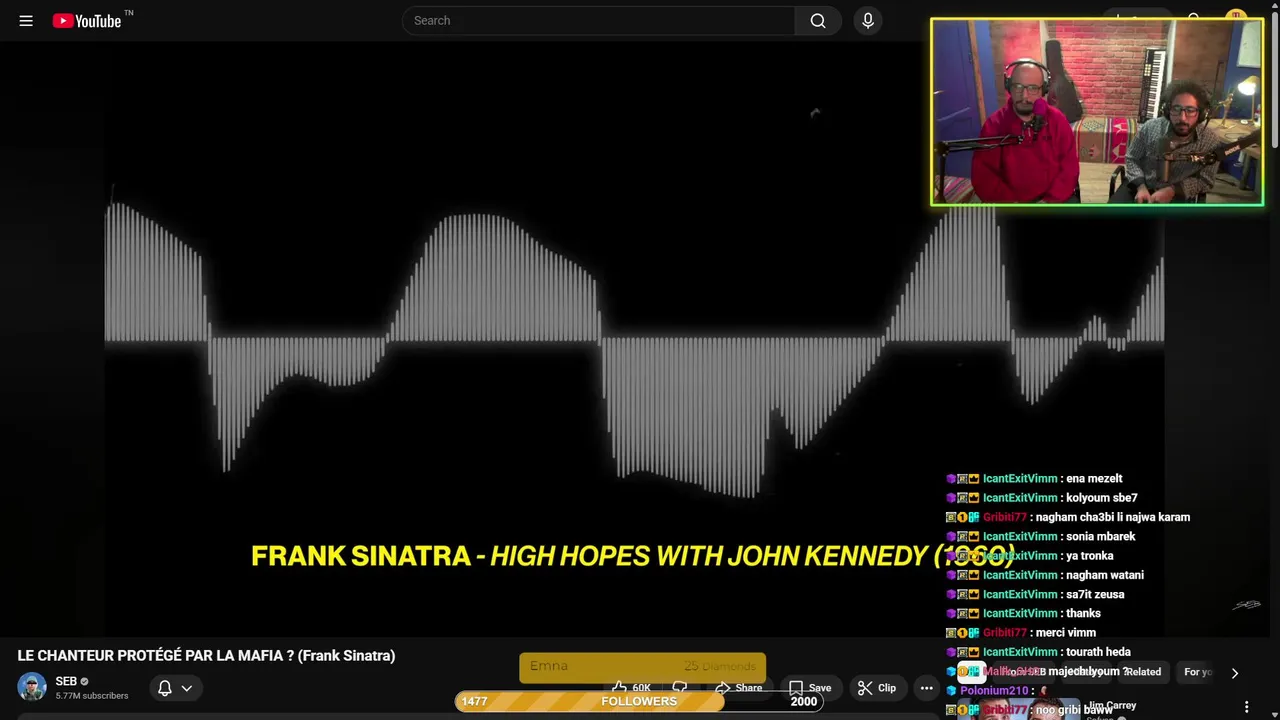Image resolution: width=1280 pixels, height=720 pixels.
Task: Select the For you chip tab
Action: point(1198,672)
